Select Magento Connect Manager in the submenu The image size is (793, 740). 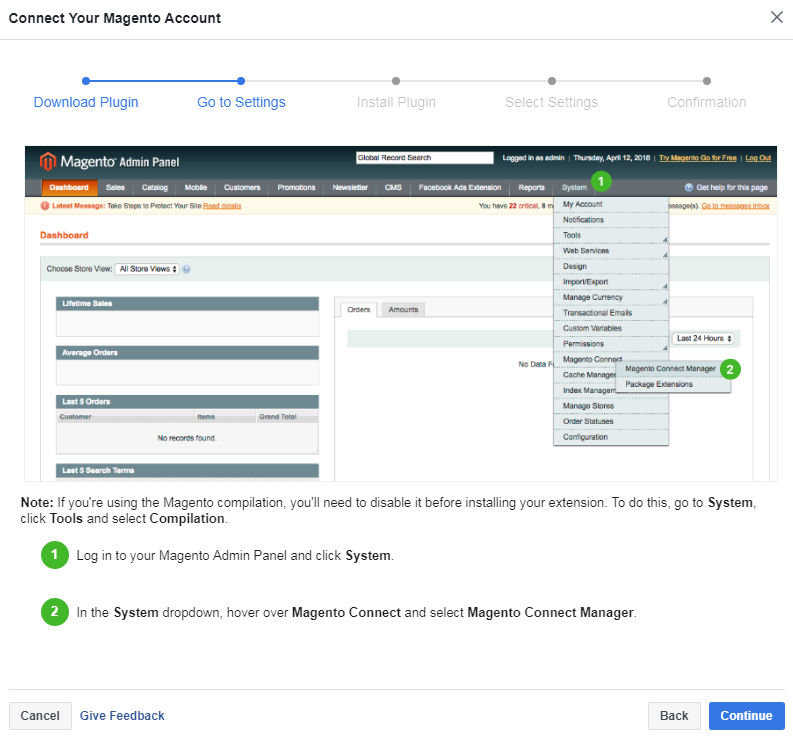[x=670, y=369]
